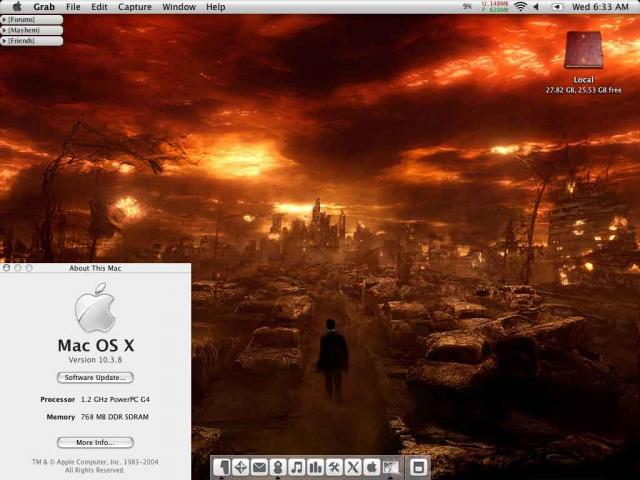The height and width of the screenshot is (480, 640).
Task: Open the Mail envelope icon in dock
Action: [259, 467]
